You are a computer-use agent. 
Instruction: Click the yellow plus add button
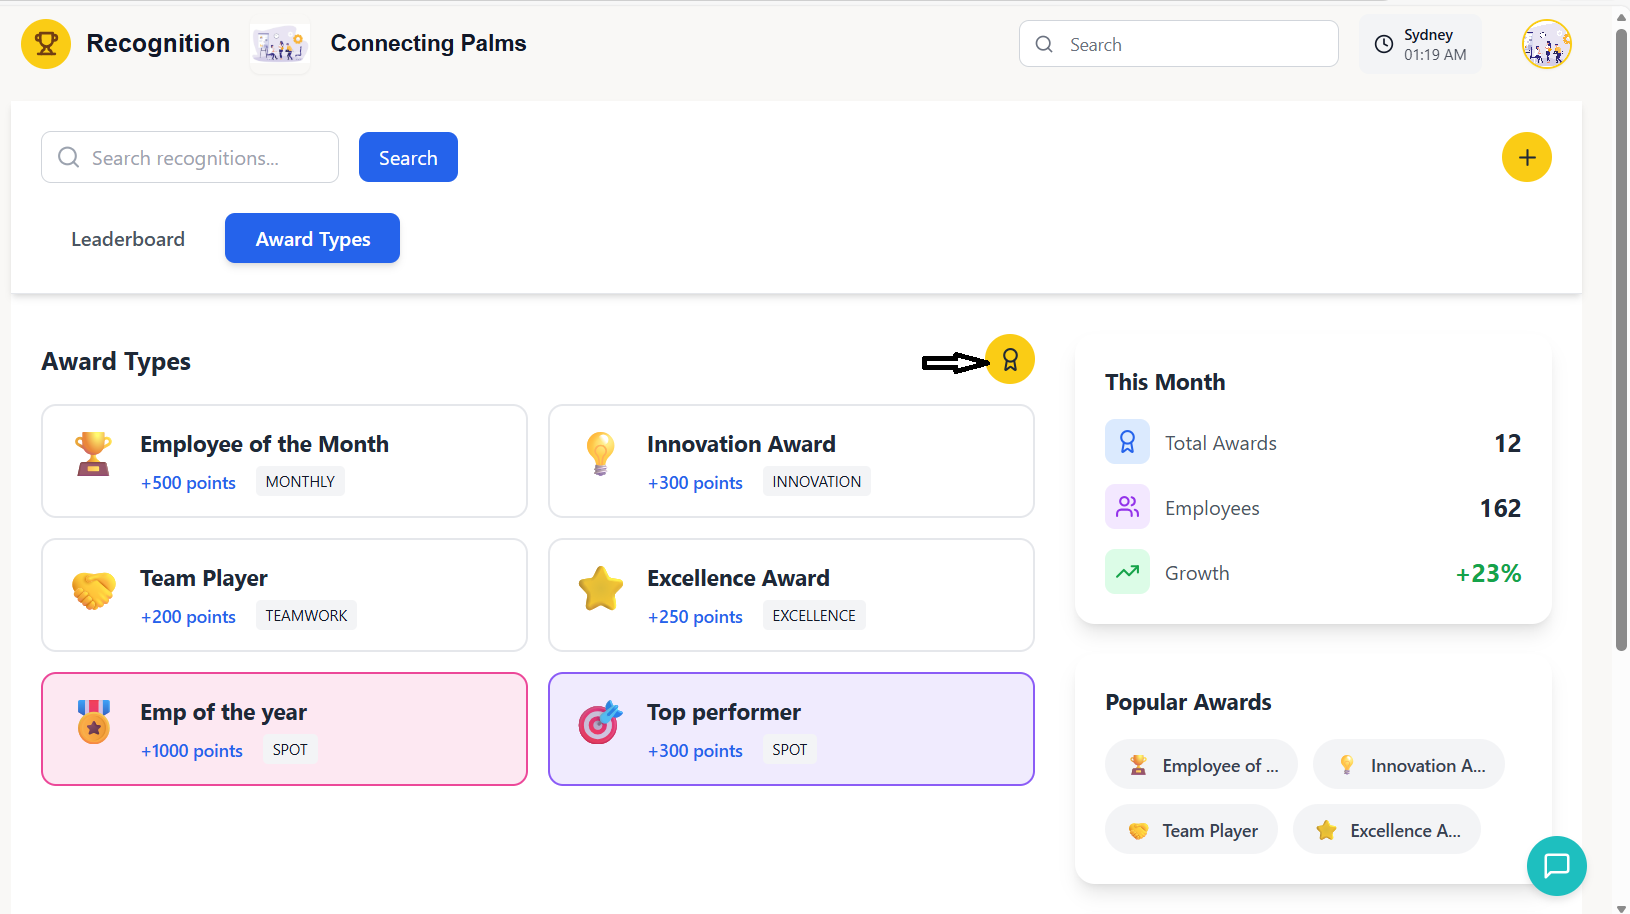point(1526,157)
